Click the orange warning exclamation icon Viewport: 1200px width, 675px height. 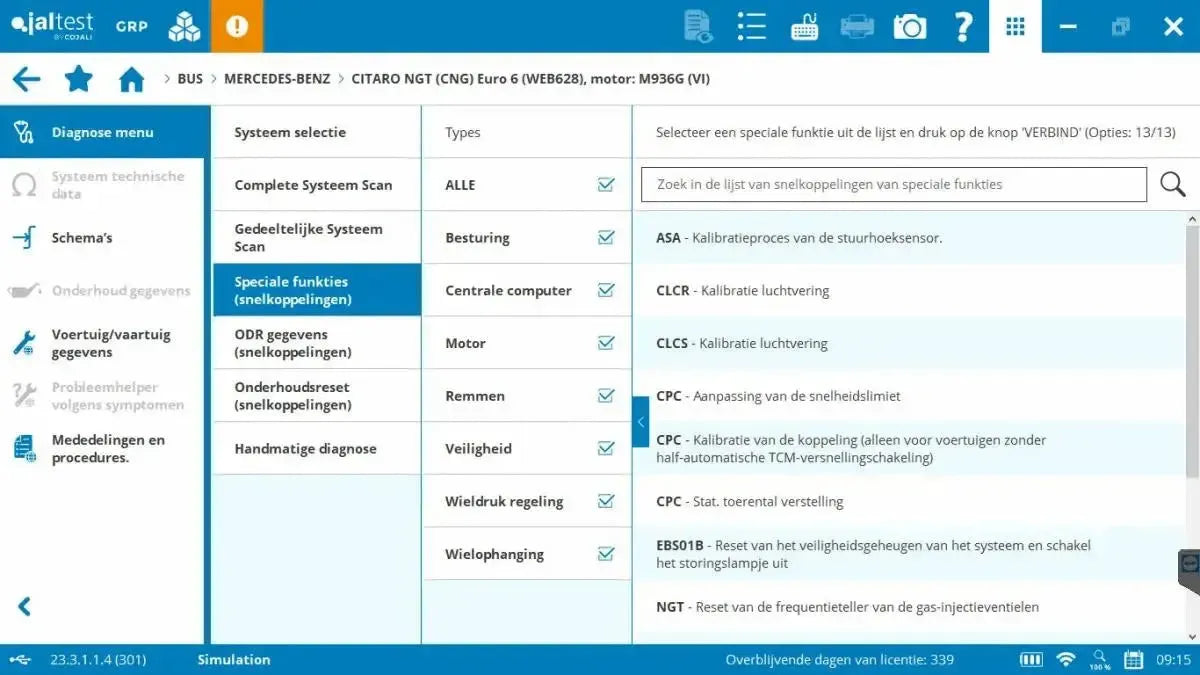point(236,26)
